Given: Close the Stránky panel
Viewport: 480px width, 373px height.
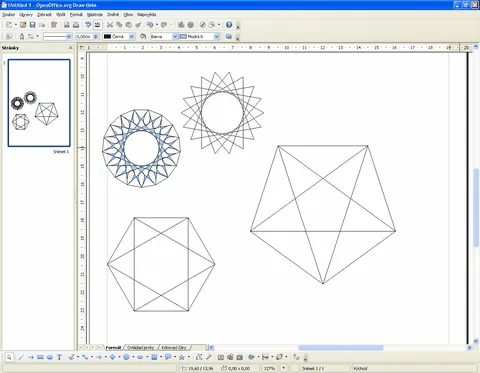Looking at the screenshot, I should point(70,48).
